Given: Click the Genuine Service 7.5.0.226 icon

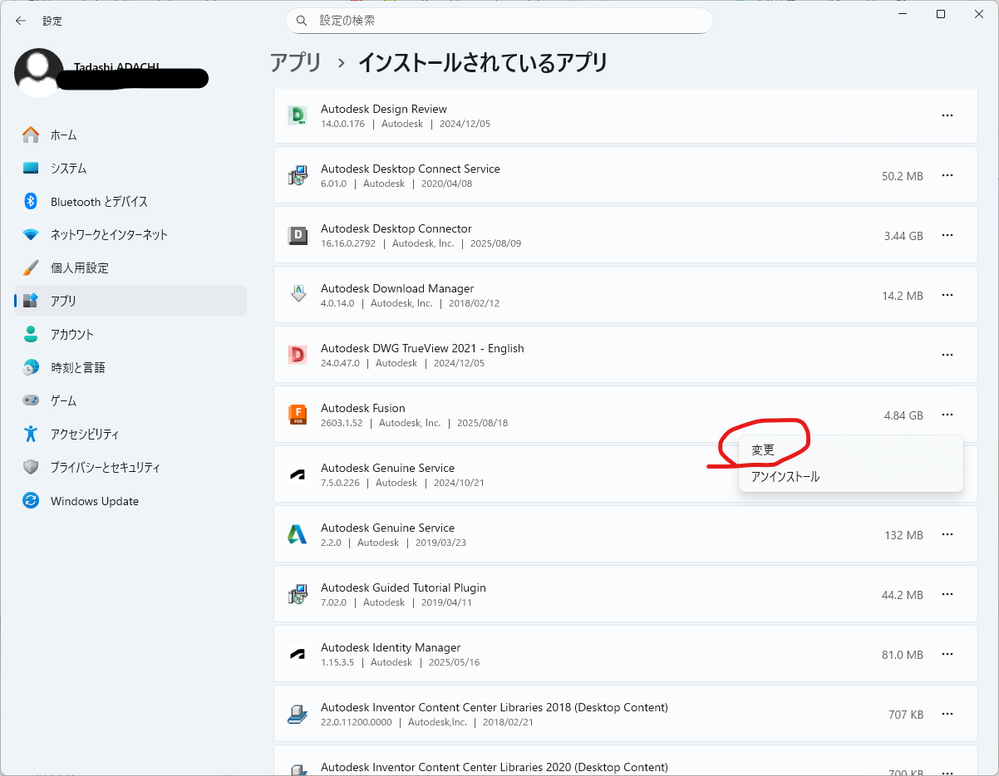Looking at the screenshot, I should click(x=298, y=475).
